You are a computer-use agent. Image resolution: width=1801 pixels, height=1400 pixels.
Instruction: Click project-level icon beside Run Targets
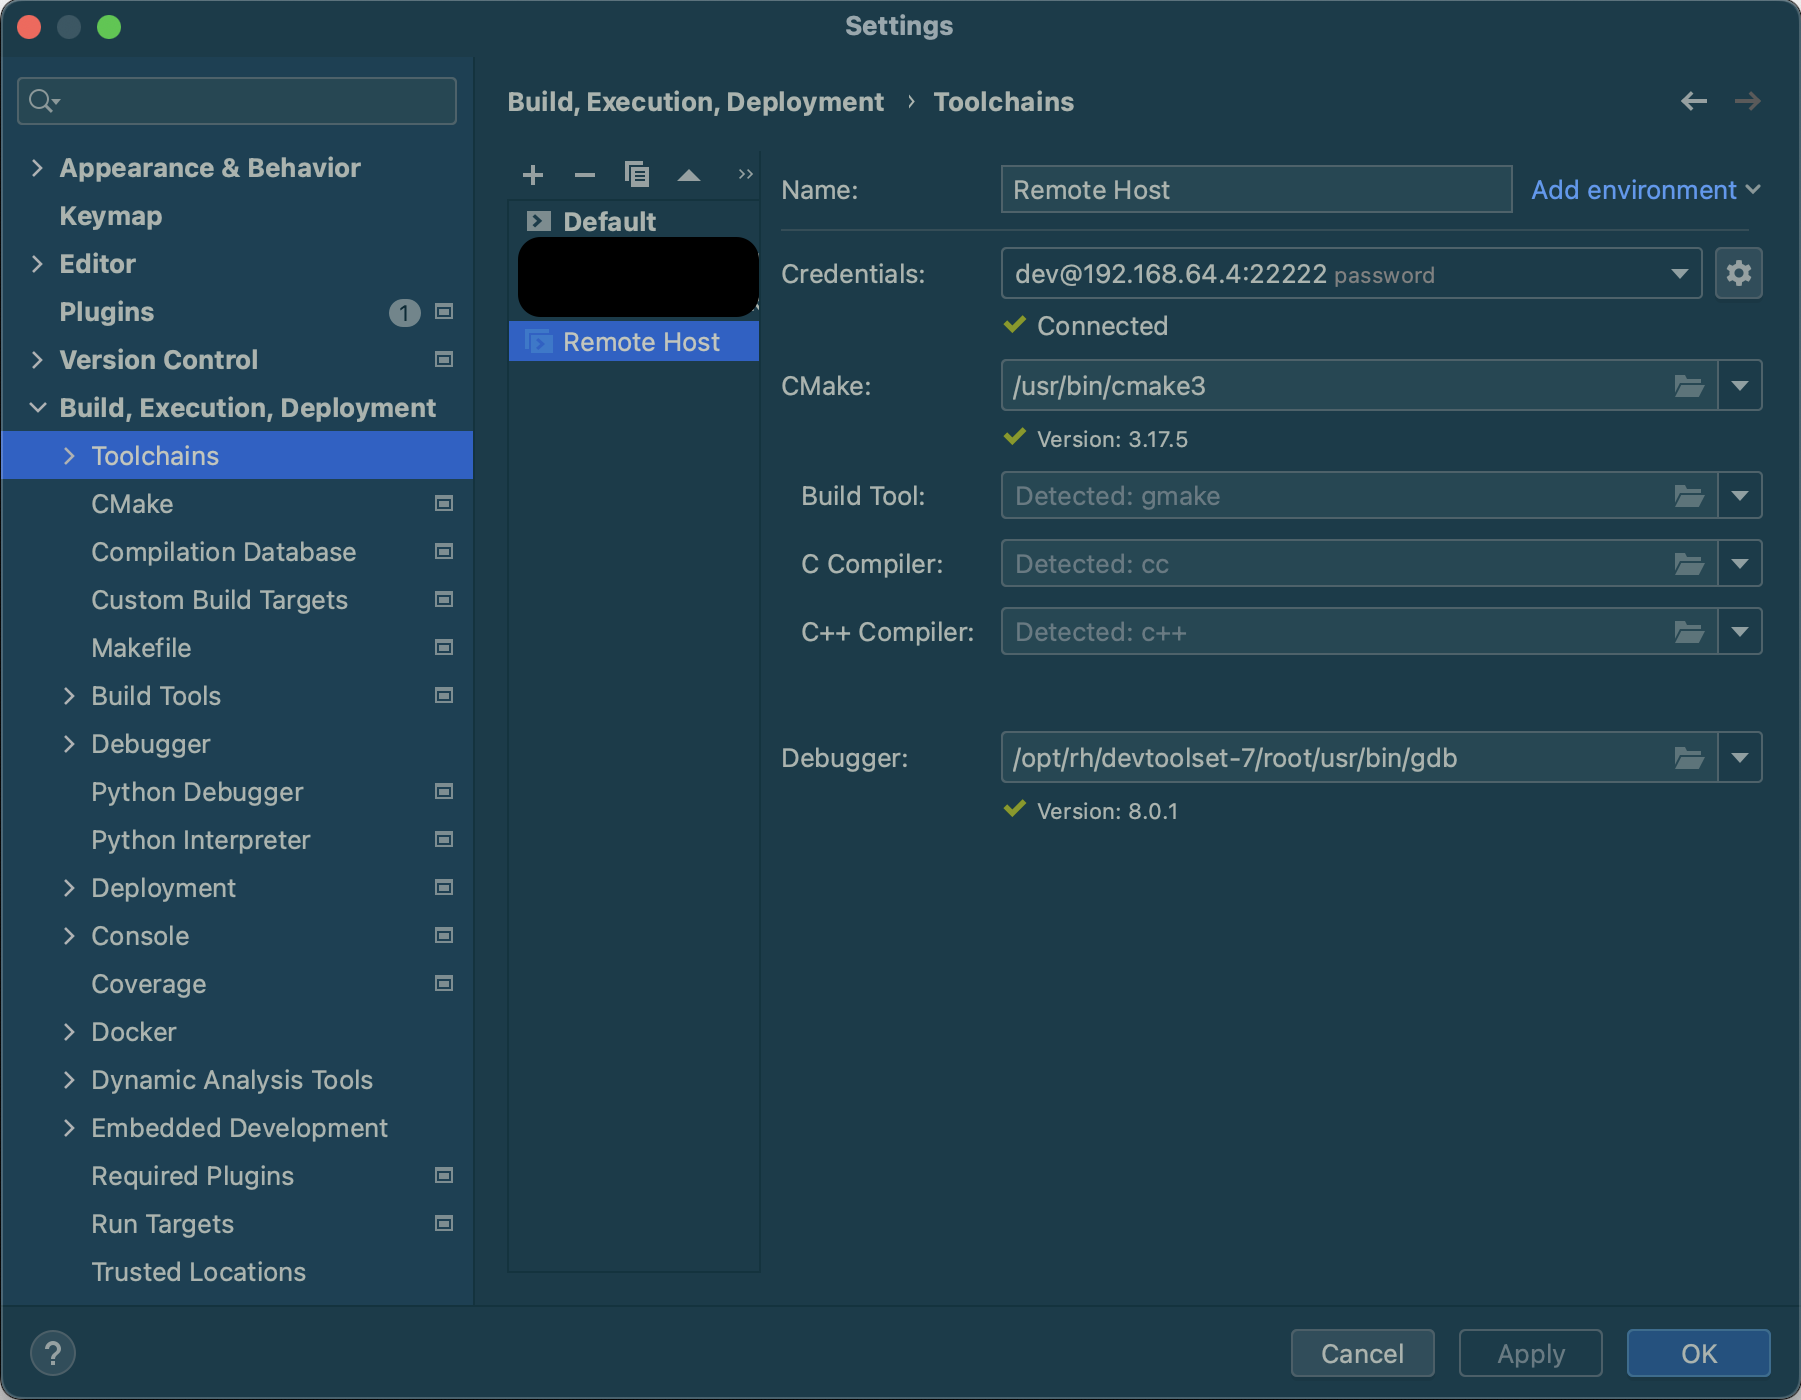click(x=444, y=1223)
